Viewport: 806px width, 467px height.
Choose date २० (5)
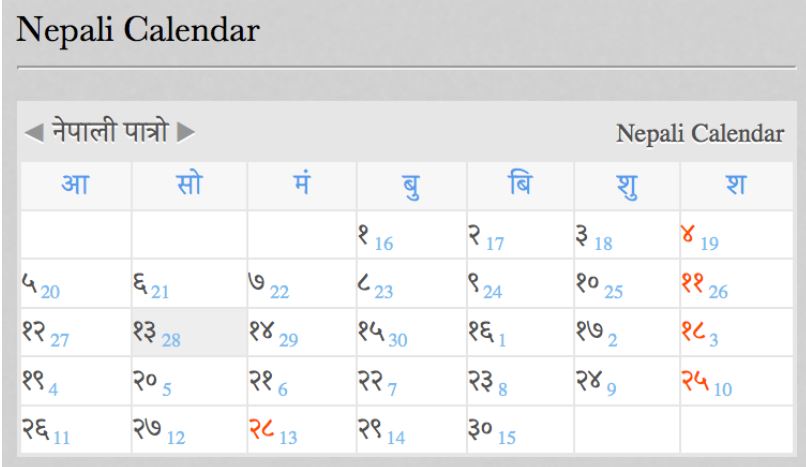coord(189,381)
